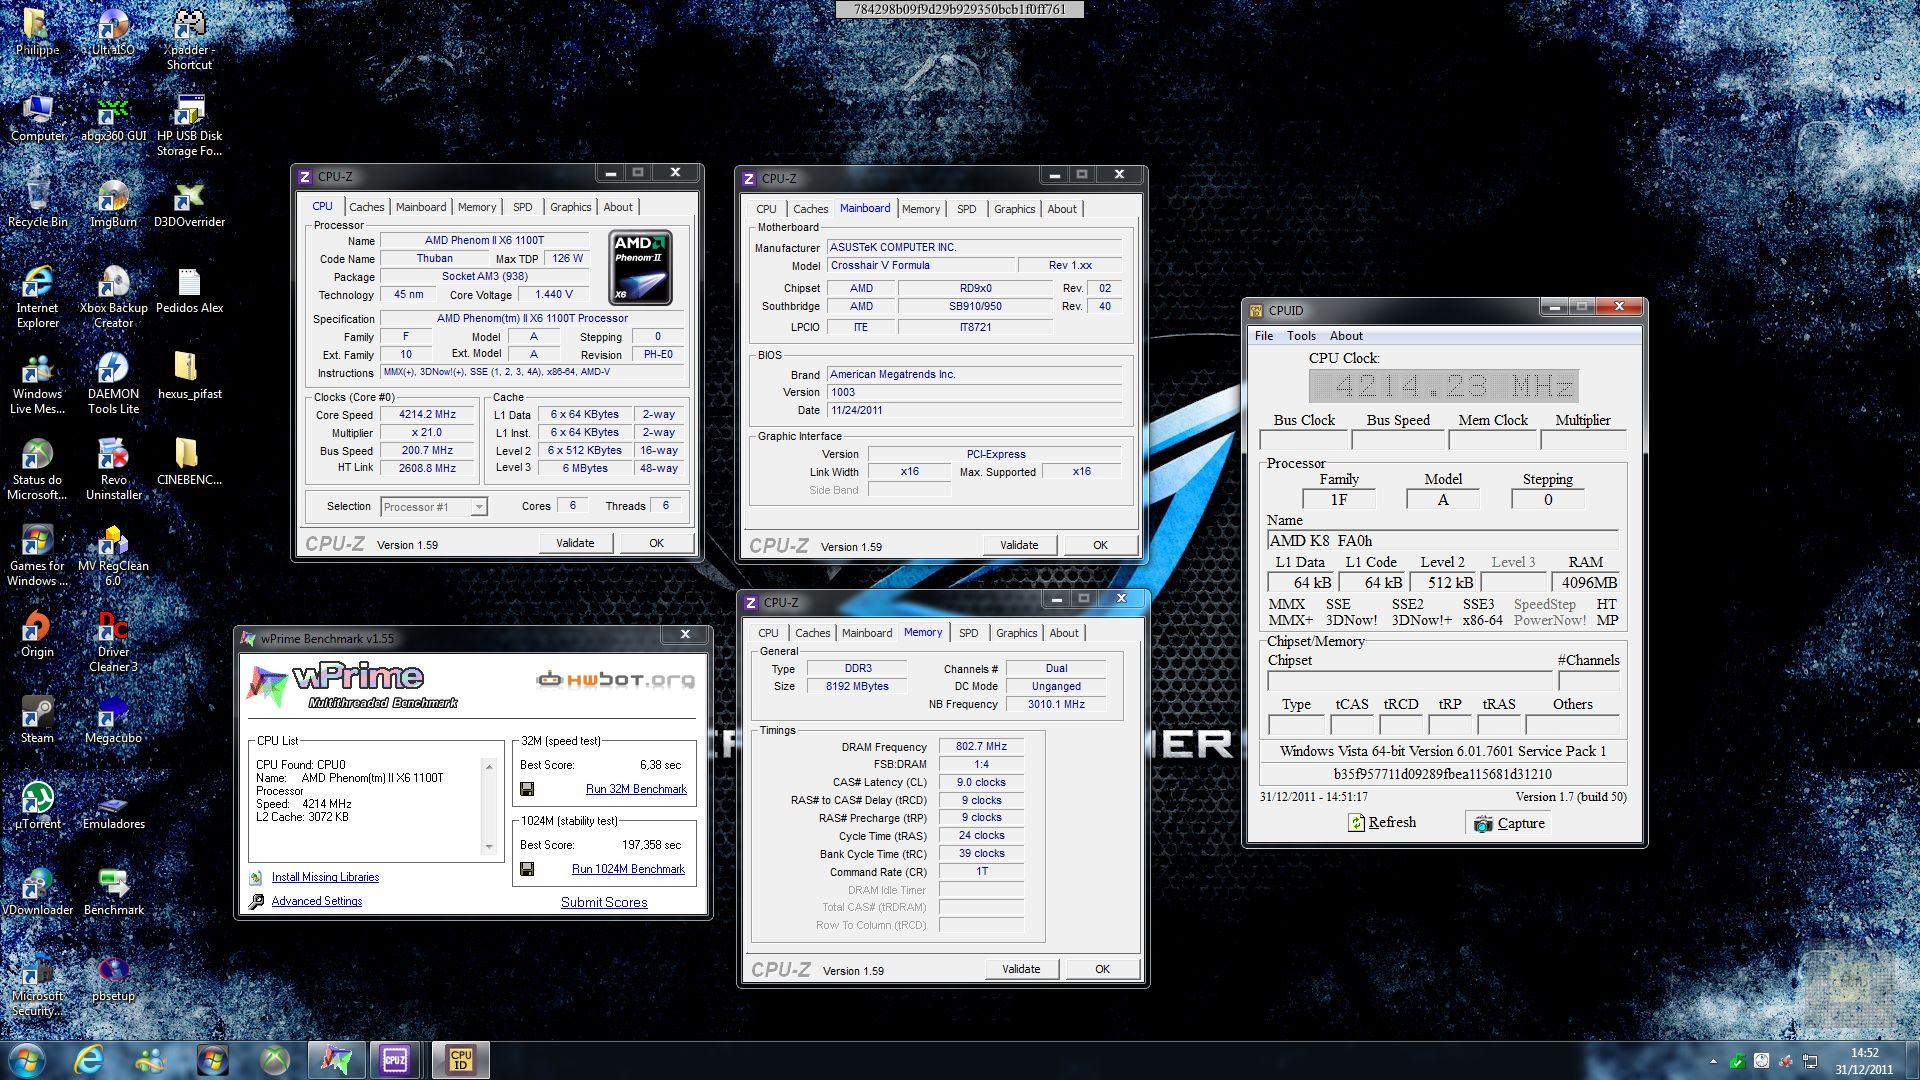
Task: Switch to SPD tab in CPU-Z Memory window
Action: tap(968, 633)
